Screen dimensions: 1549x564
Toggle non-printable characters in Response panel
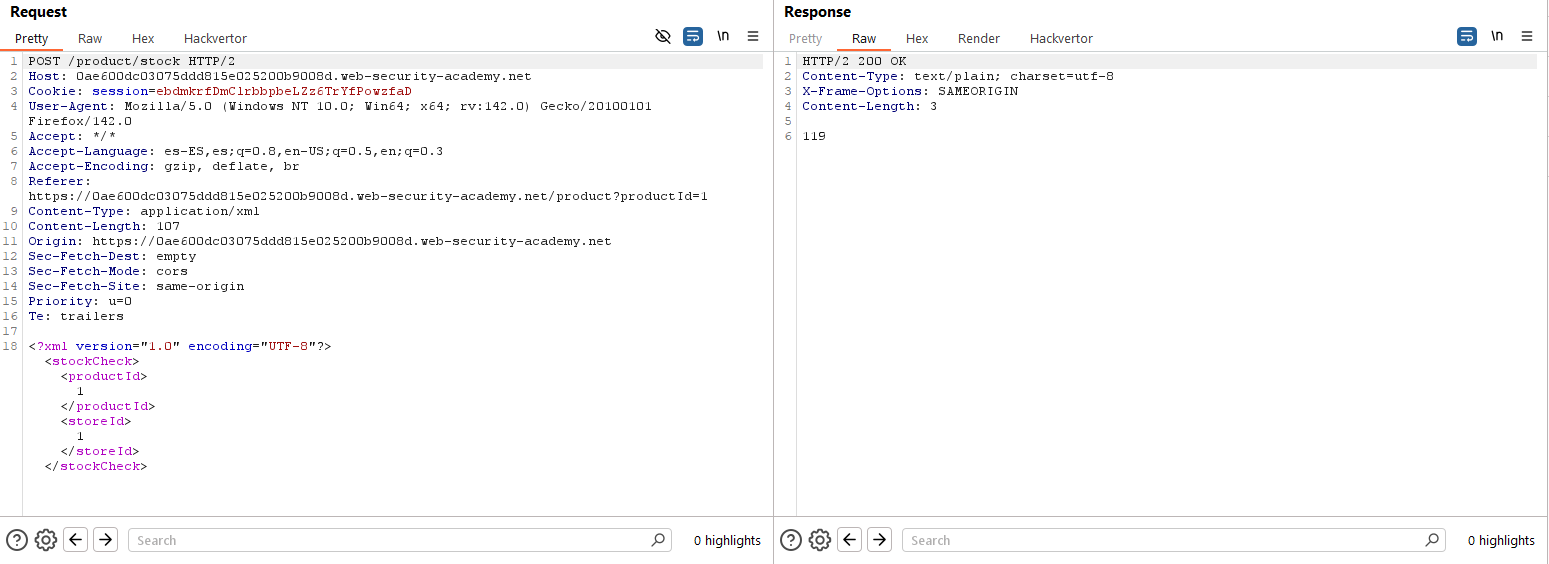coord(1497,37)
